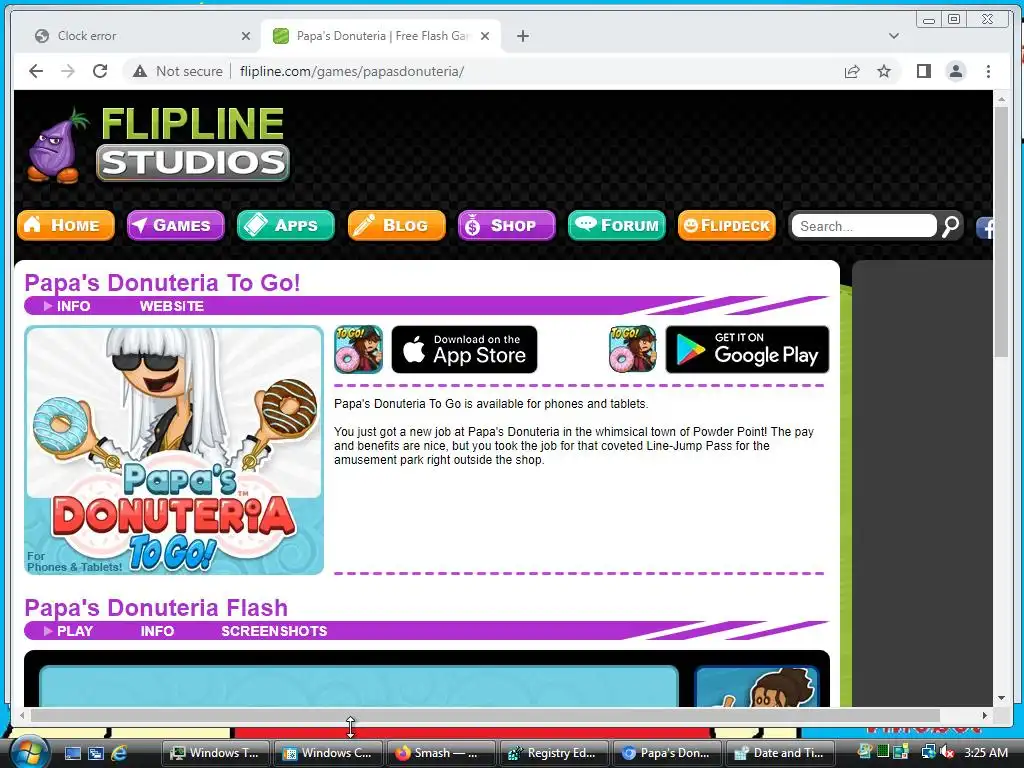Open the Flipdeck nav button
1024x768 pixels.
pyautogui.click(x=727, y=225)
